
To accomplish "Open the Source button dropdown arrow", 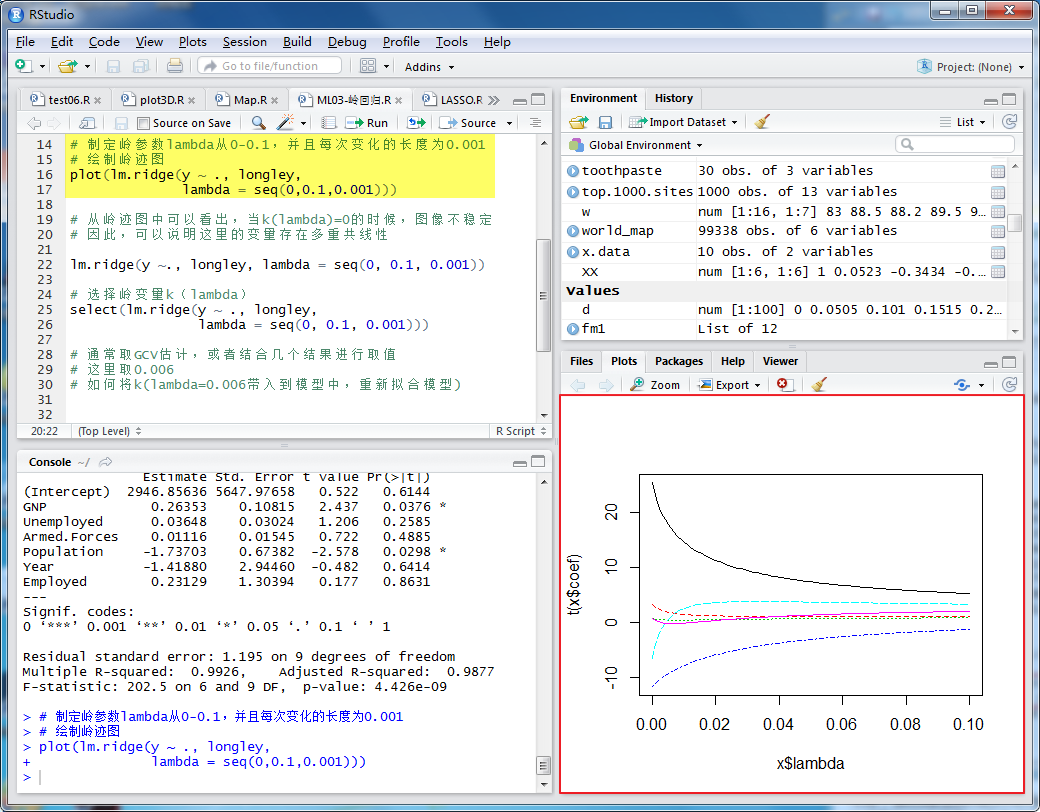I will [509, 123].
